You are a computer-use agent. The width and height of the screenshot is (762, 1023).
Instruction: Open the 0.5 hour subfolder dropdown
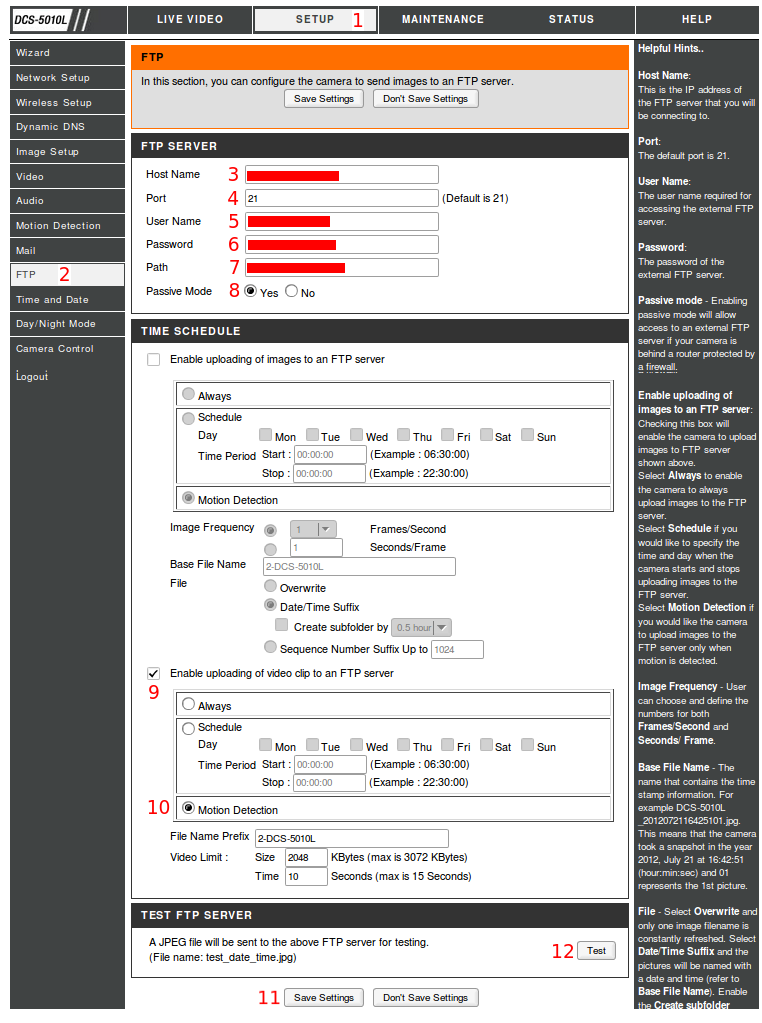coord(421,628)
